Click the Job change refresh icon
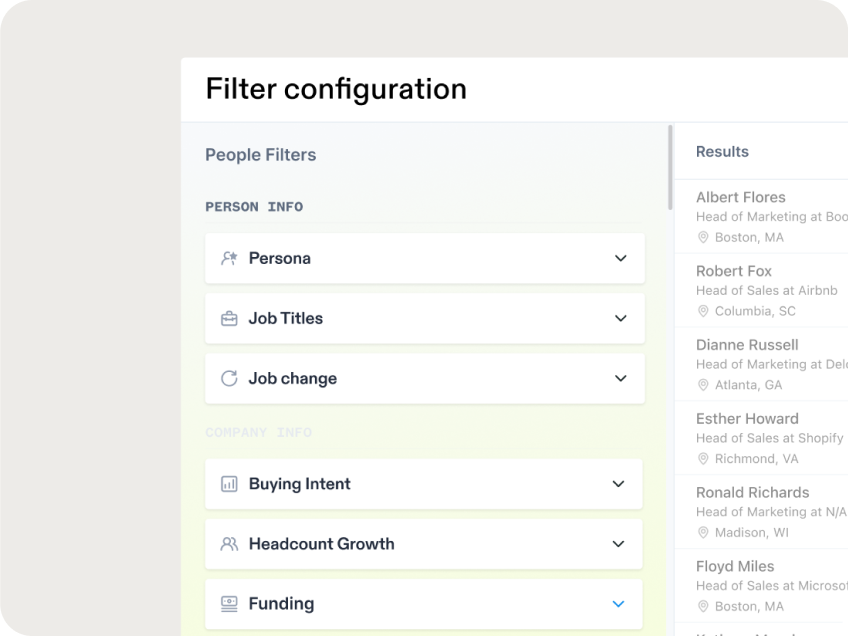Viewport: 848px width, 636px height. point(229,378)
